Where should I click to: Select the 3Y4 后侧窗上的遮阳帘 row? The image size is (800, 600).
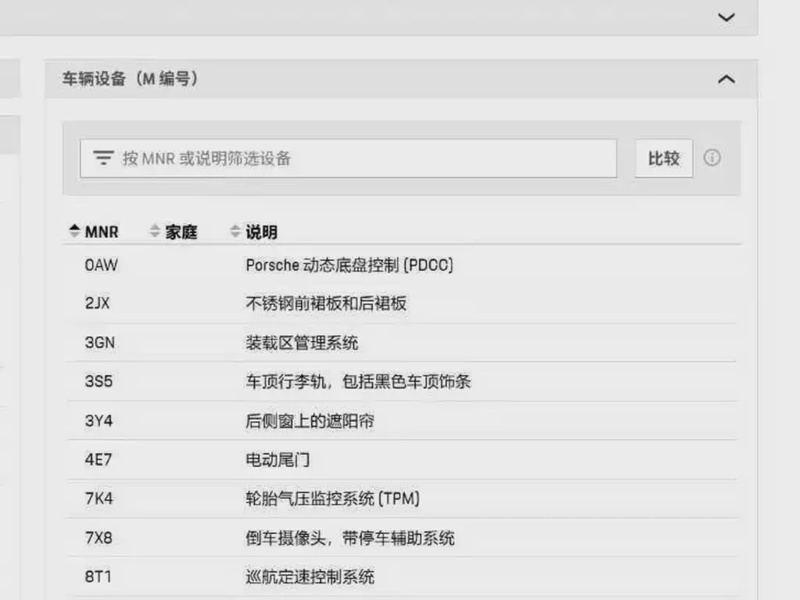click(x=400, y=421)
